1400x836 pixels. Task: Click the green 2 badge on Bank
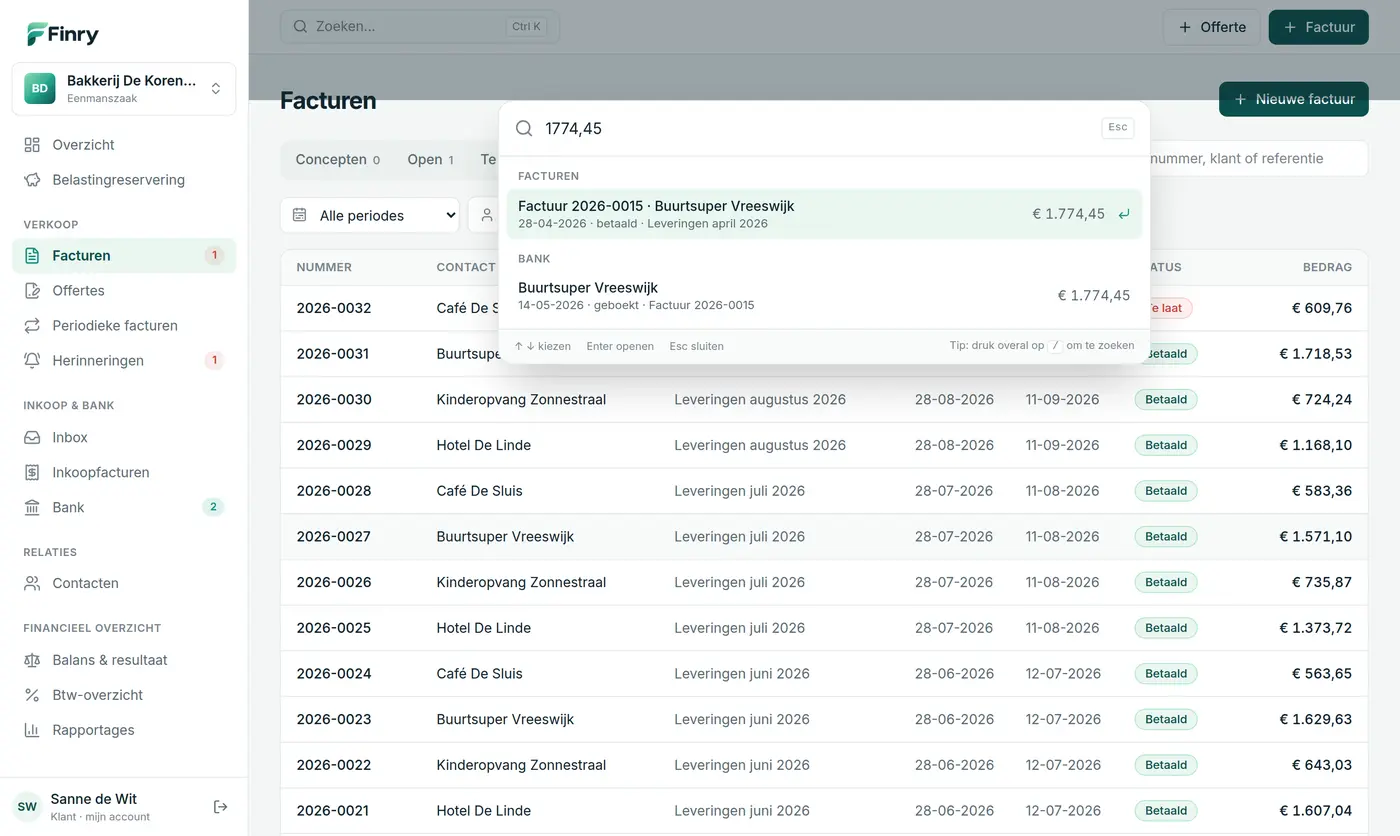tap(213, 508)
